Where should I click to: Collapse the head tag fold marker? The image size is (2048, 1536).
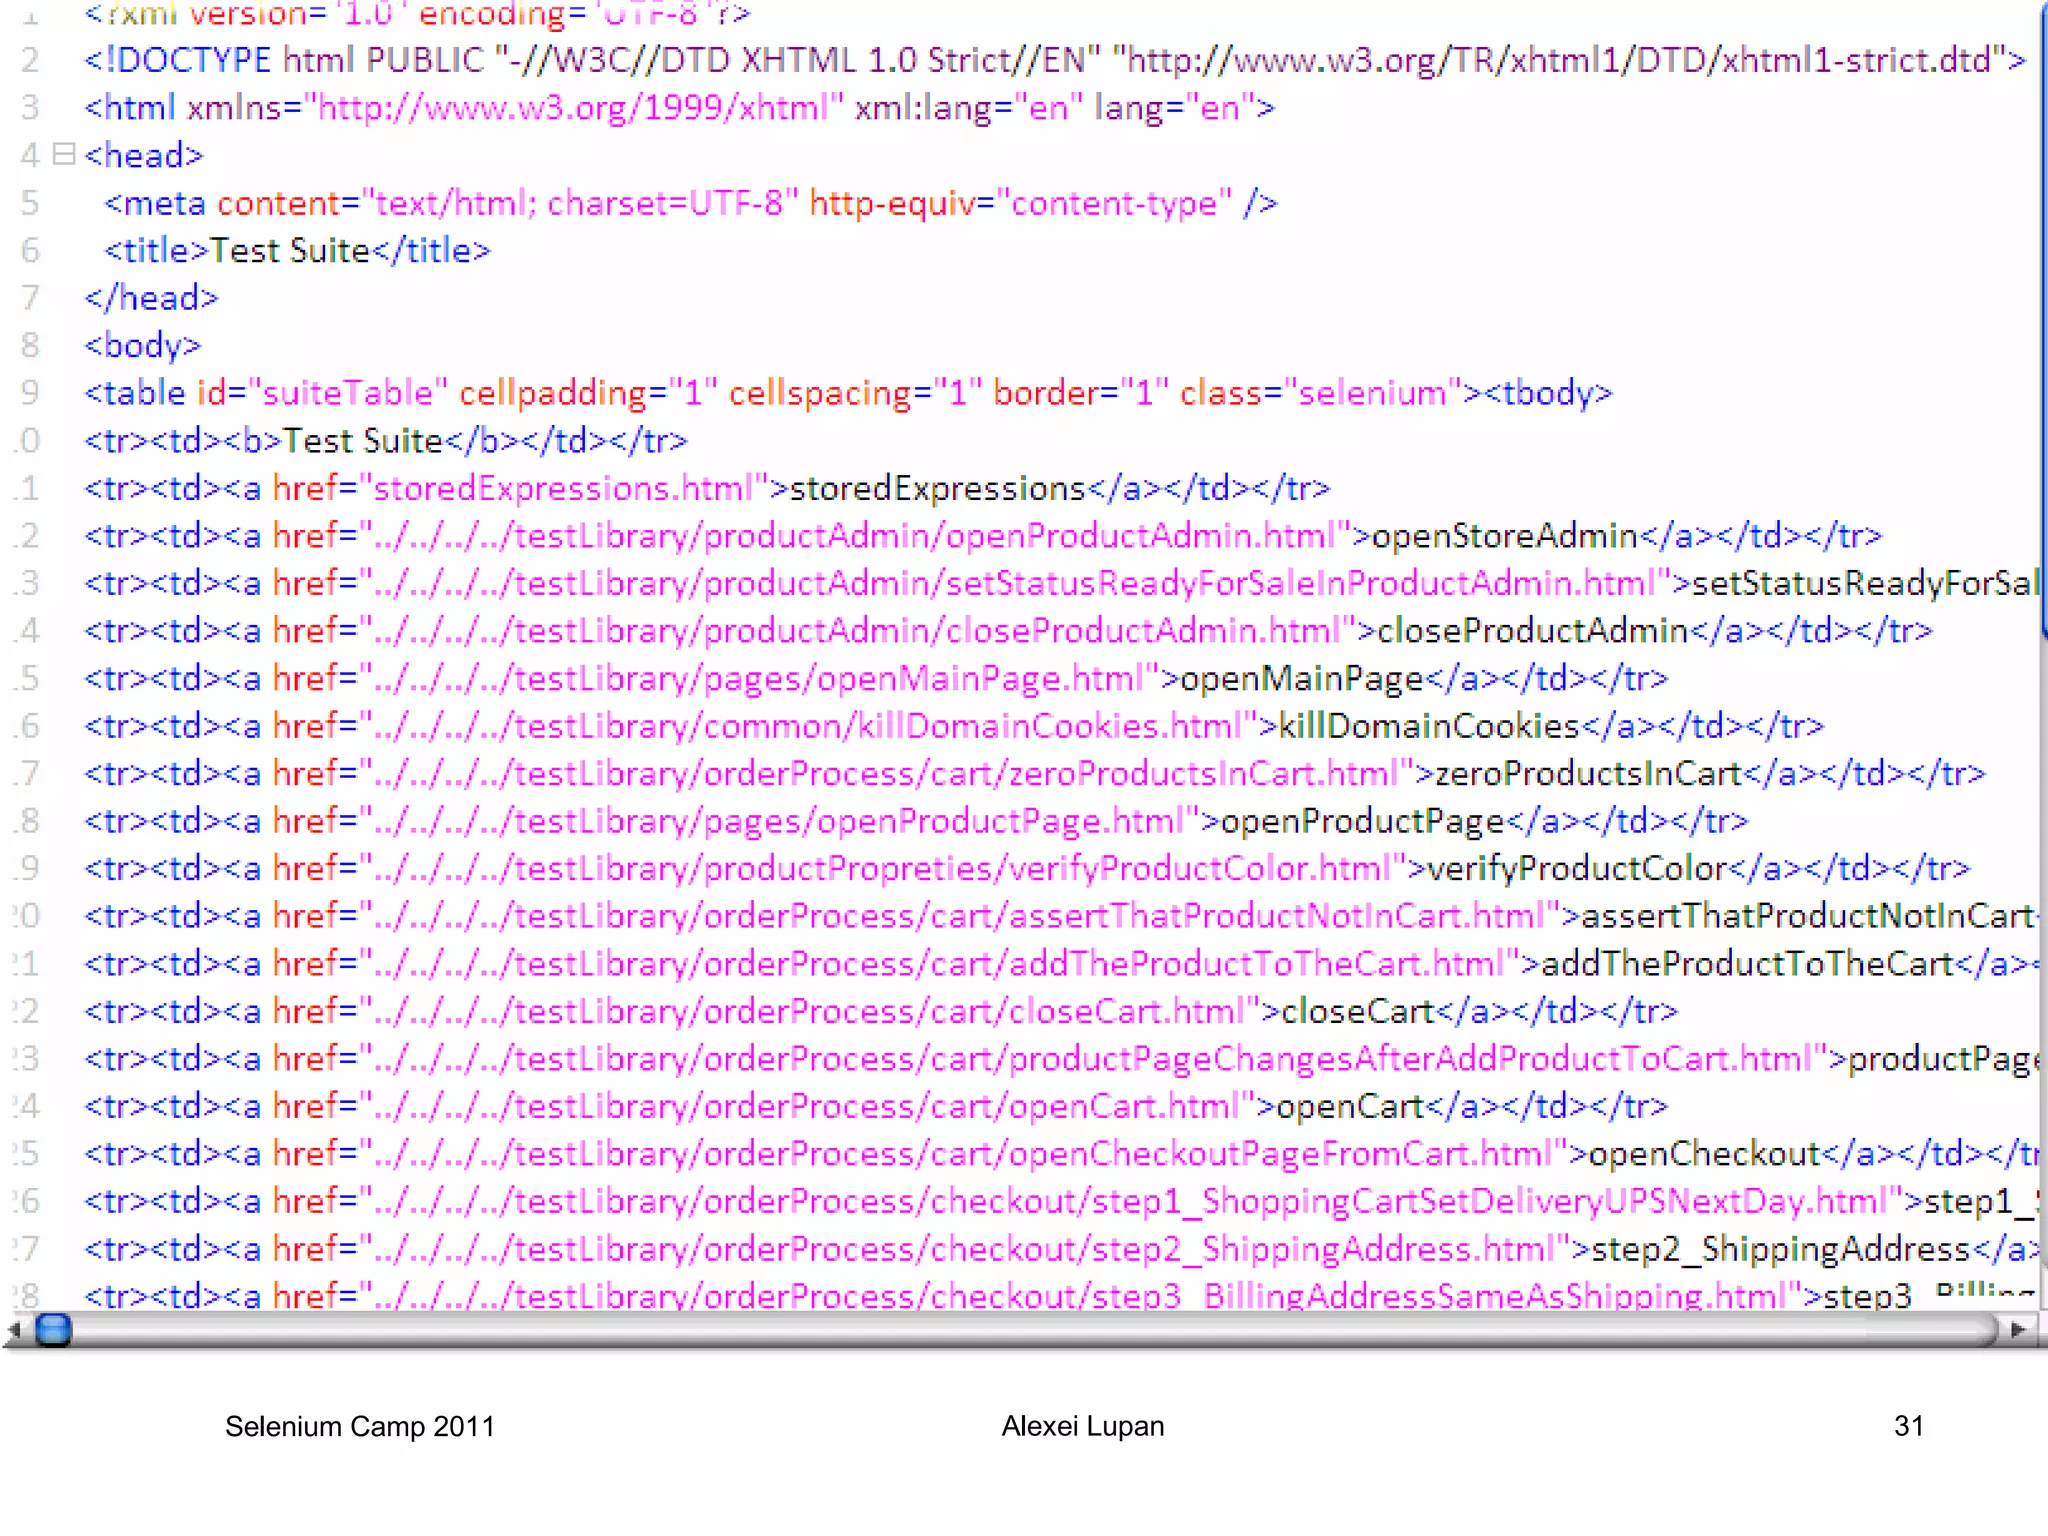(64, 154)
